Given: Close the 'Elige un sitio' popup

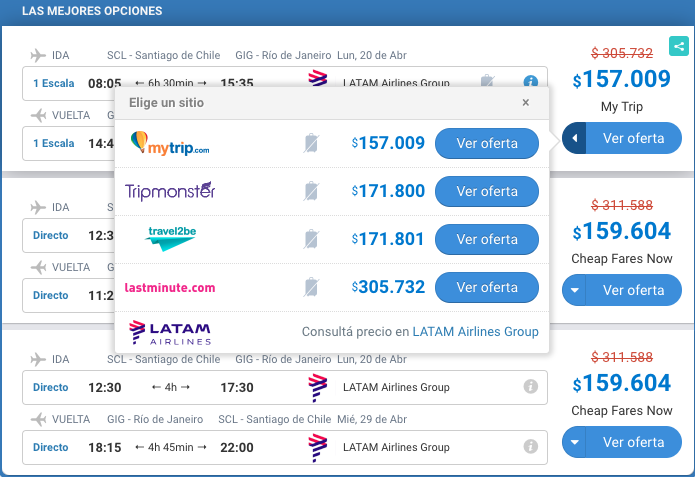Looking at the screenshot, I should point(526,102).
